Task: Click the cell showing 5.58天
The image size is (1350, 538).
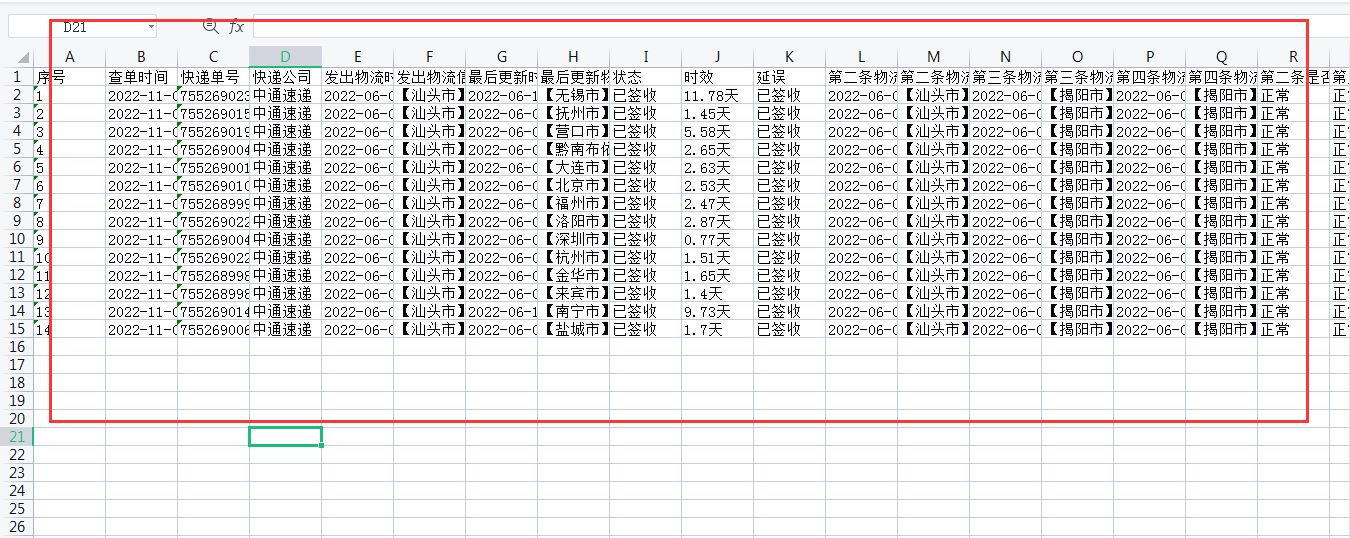Action: [717, 131]
